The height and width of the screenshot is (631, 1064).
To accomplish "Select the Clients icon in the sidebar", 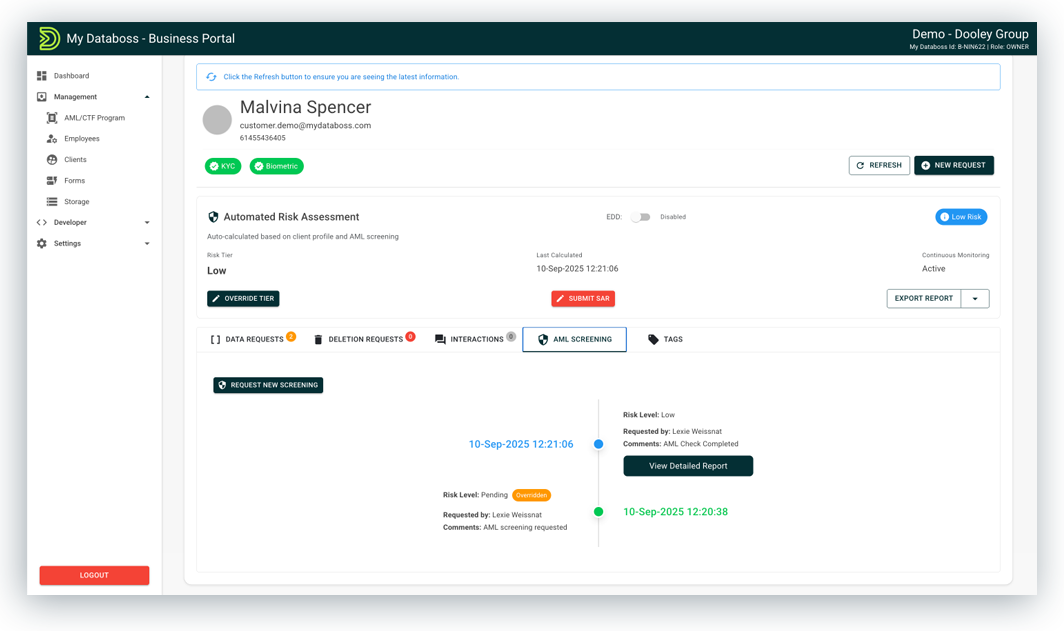I will click(54, 159).
